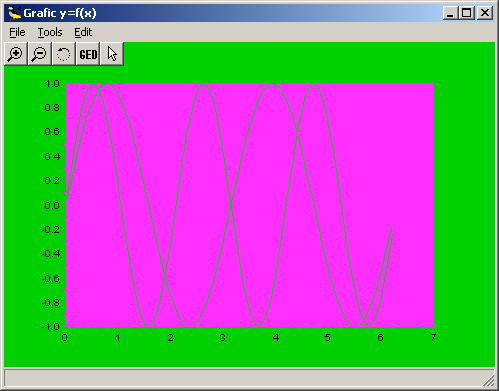Click the Grafic y=f(x) title text
Screen dimensions: 499x391
click(60, 13)
